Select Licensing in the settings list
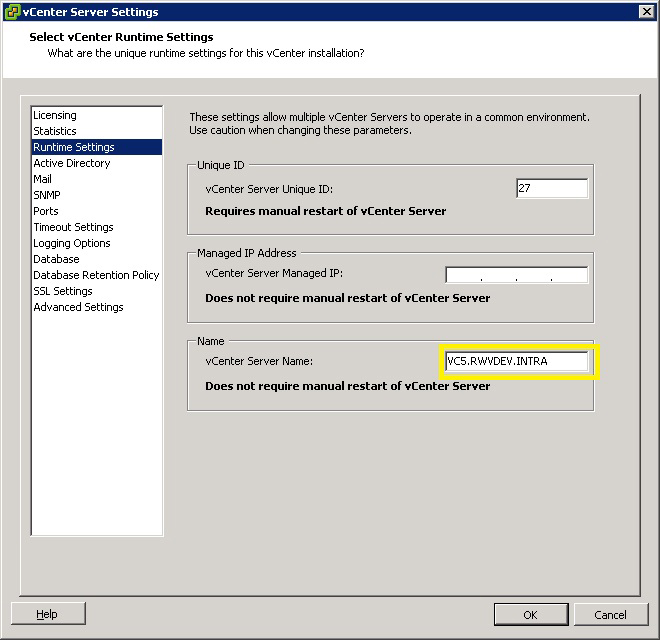The width and height of the screenshot is (660, 640). point(55,115)
